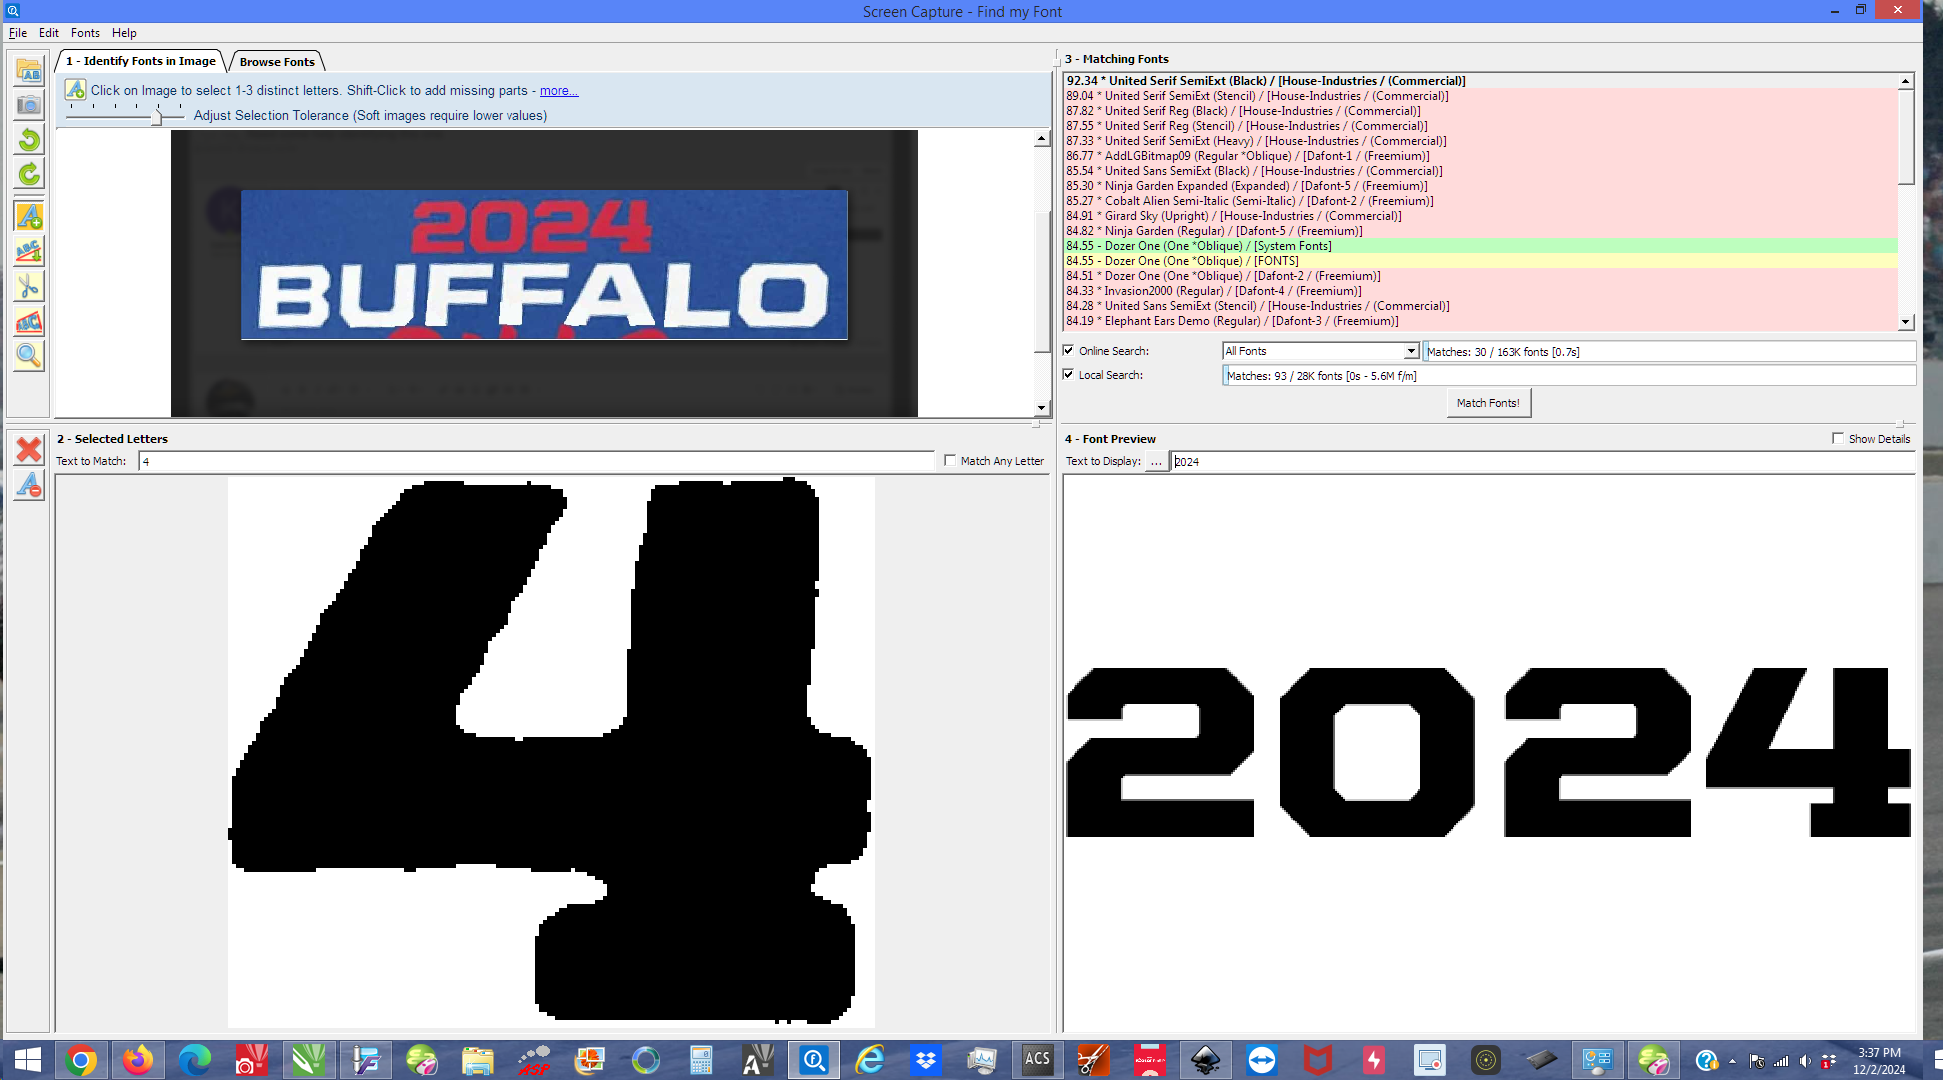The image size is (1943, 1080).
Task: Click the ABC perspective correction icon
Action: tap(29, 321)
